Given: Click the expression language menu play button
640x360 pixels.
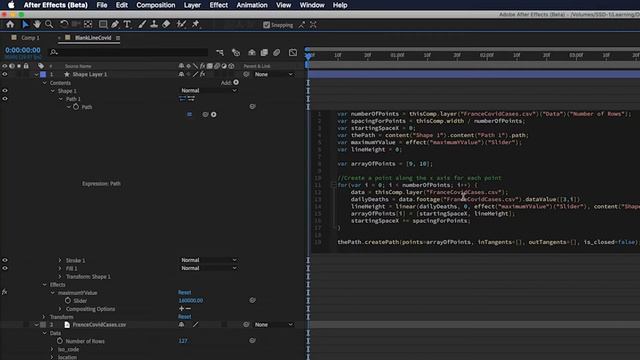Looking at the screenshot, I should (213, 115).
